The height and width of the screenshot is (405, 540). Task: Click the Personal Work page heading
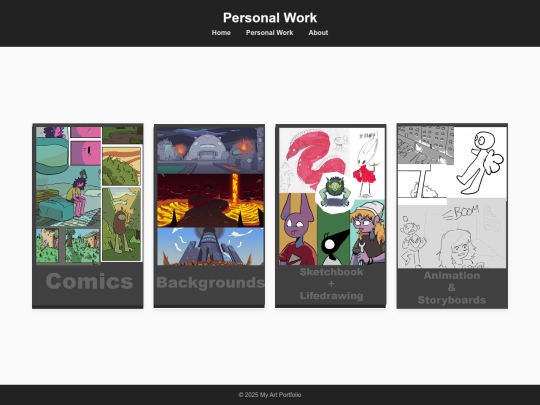(x=270, y=18)
